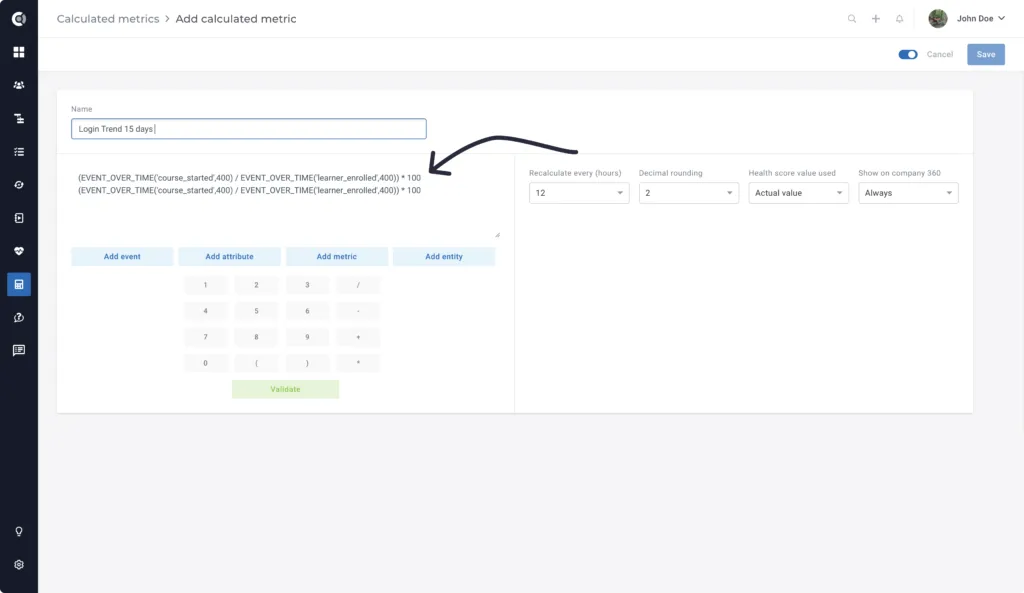
Task: Click the Save button
Action: pos(985,54)
